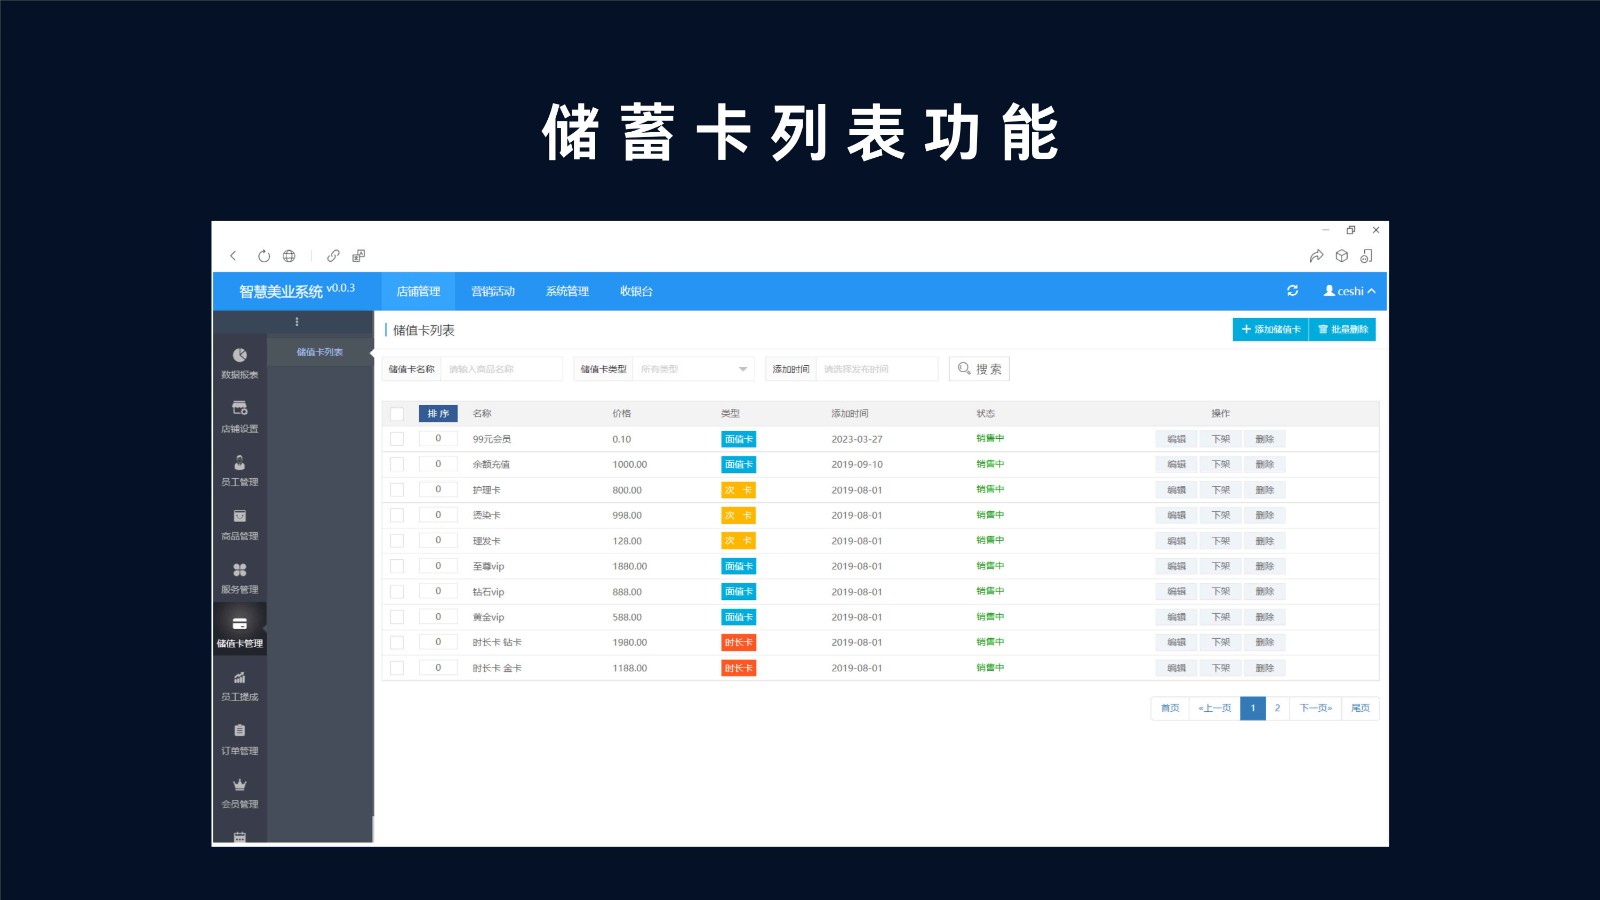Viewport: 1600px width, 900px height.
Task: Go to the 尾页 pagination link
Action: [1360, 708]
